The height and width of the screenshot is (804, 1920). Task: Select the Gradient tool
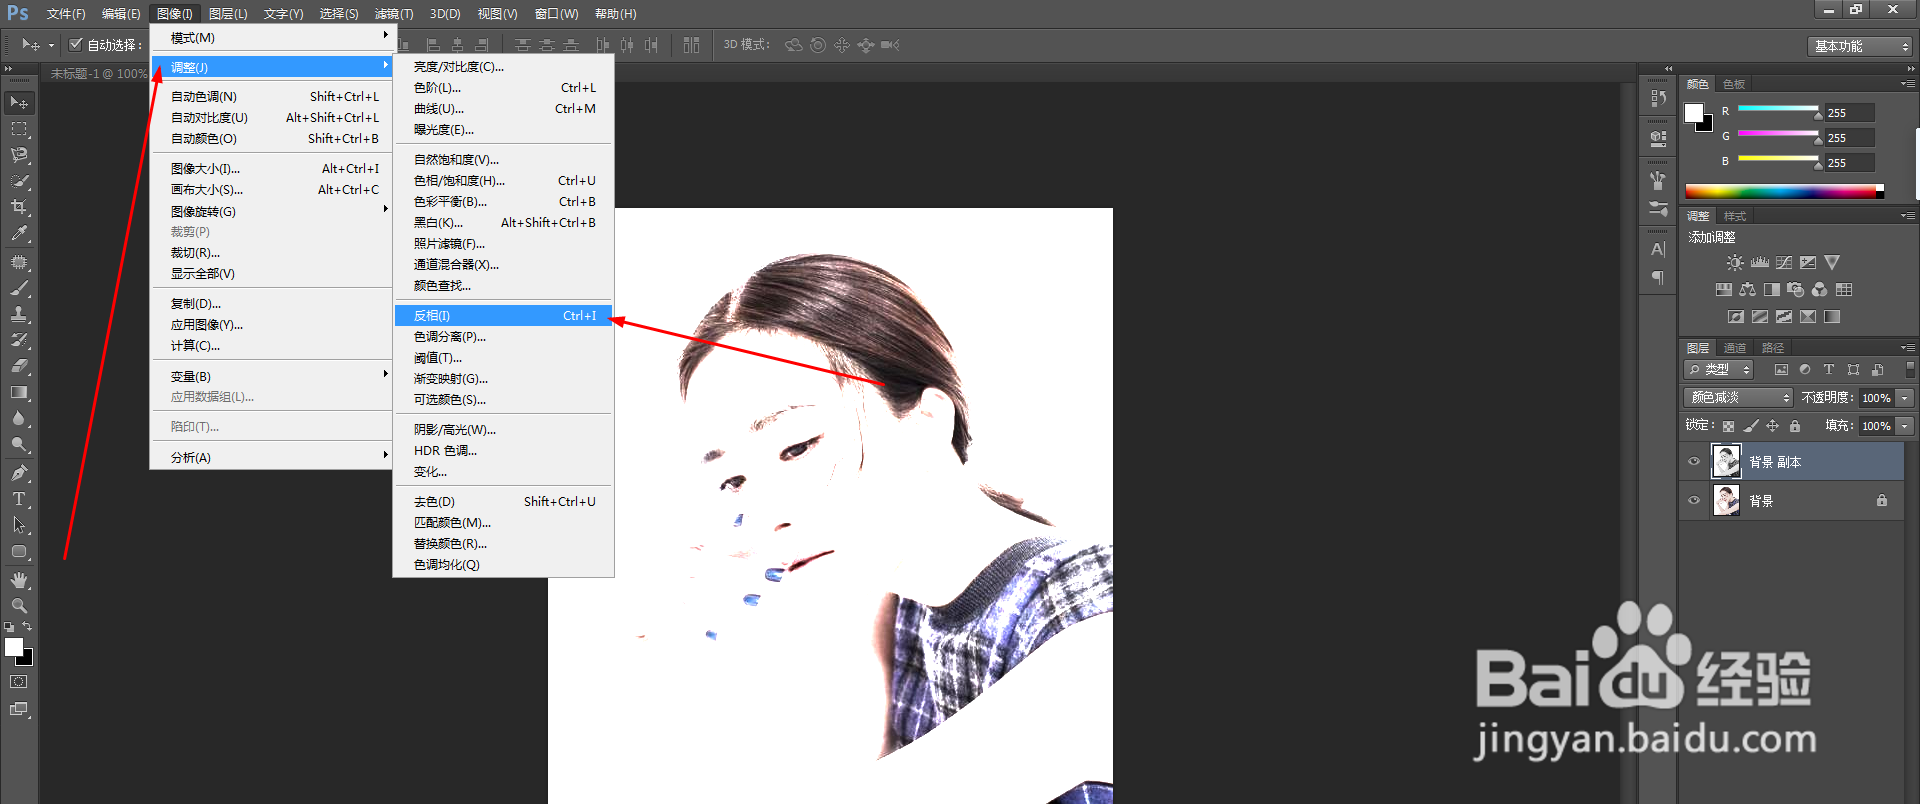[19, 392]
